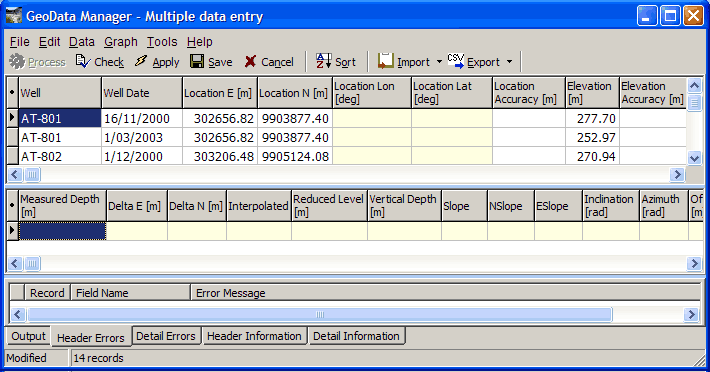The height and width of the screenshot is (372, 710).
Task: Click the Error Message column header
Action: point(445,293)
